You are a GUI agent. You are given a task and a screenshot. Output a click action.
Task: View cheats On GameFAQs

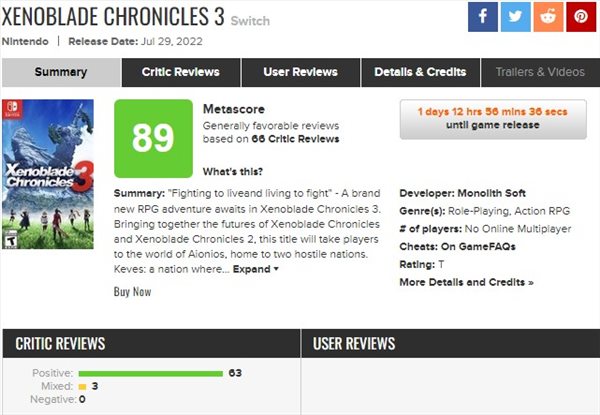478,247
